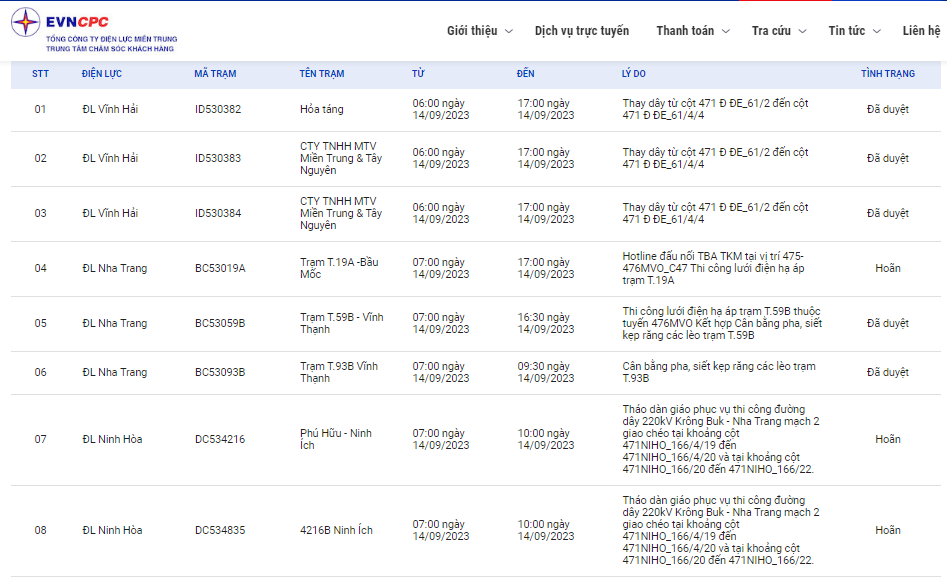The image size is (947, 581).
Task: Click the TÌNH TRẠNG column header
Action: point(887,74)
